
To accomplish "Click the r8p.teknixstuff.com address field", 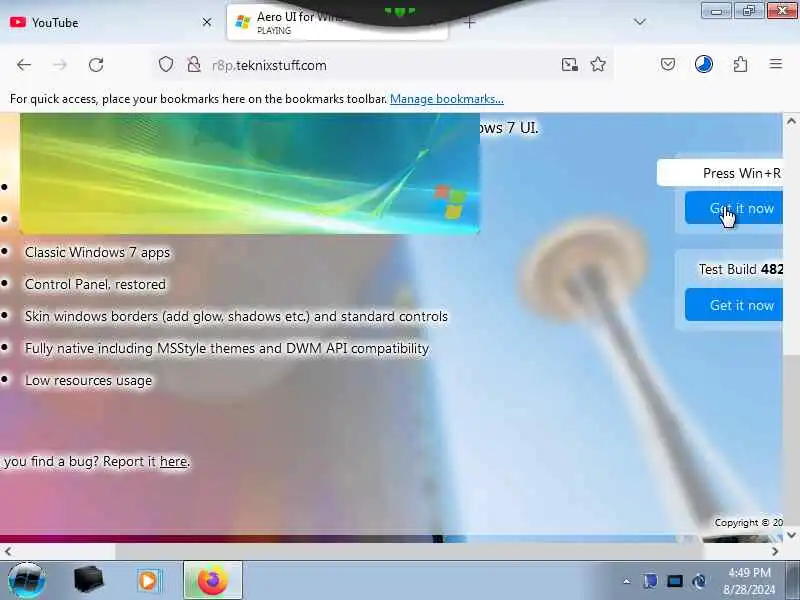I will [383, 65].
